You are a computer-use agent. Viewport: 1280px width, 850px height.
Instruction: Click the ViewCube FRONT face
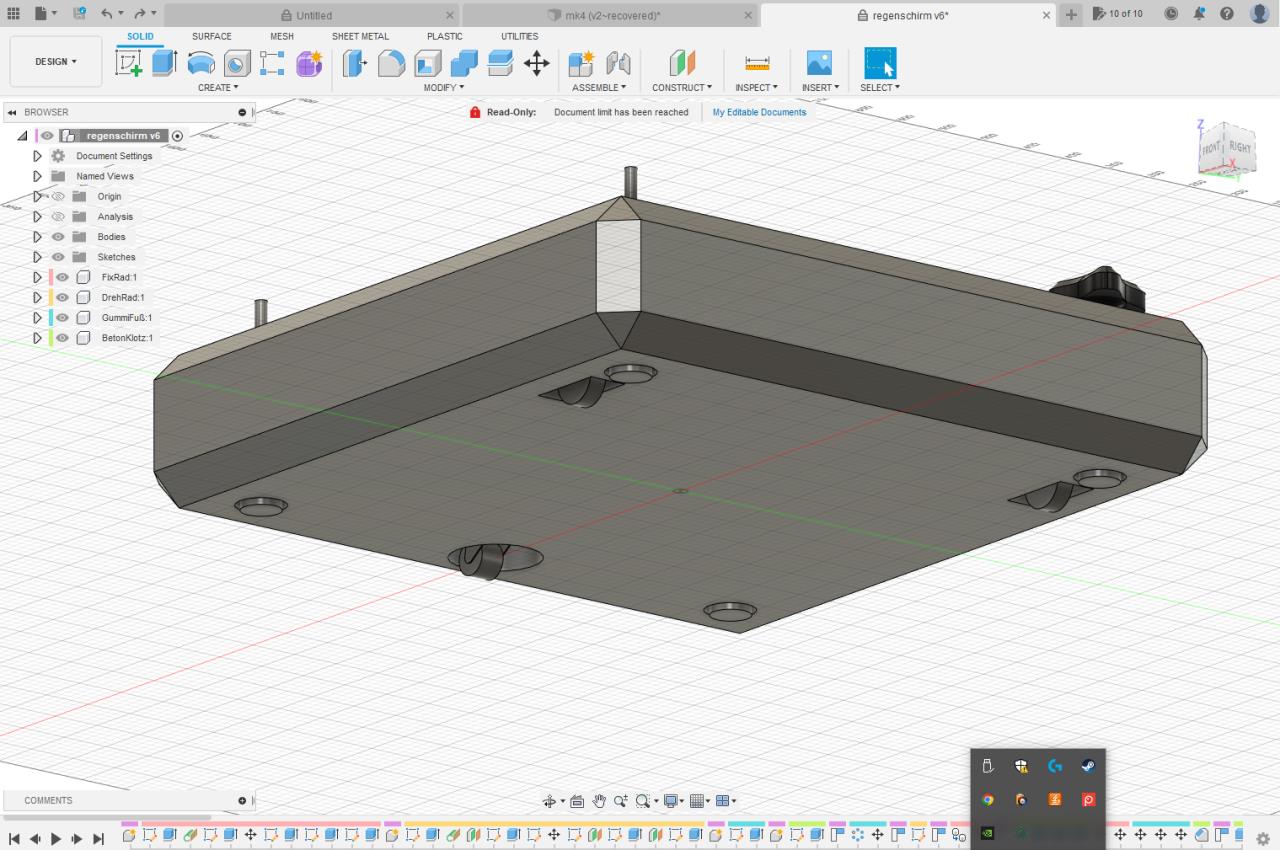click(x=1213, y=149)
